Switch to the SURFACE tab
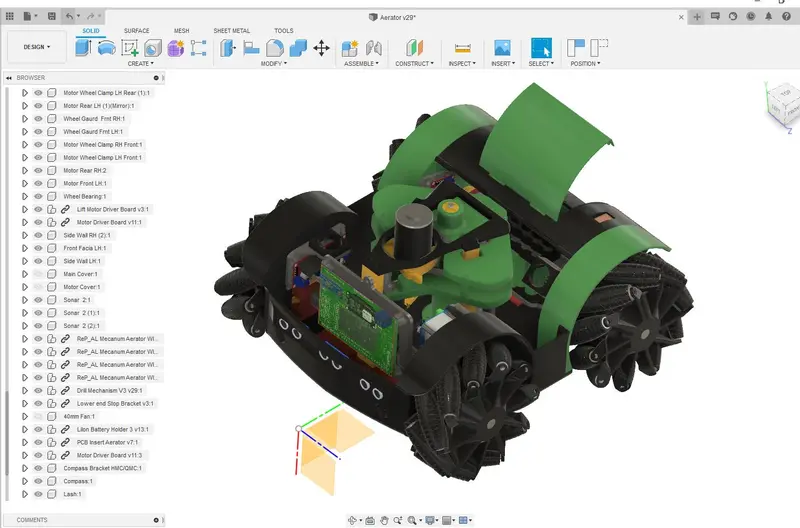 137,31
